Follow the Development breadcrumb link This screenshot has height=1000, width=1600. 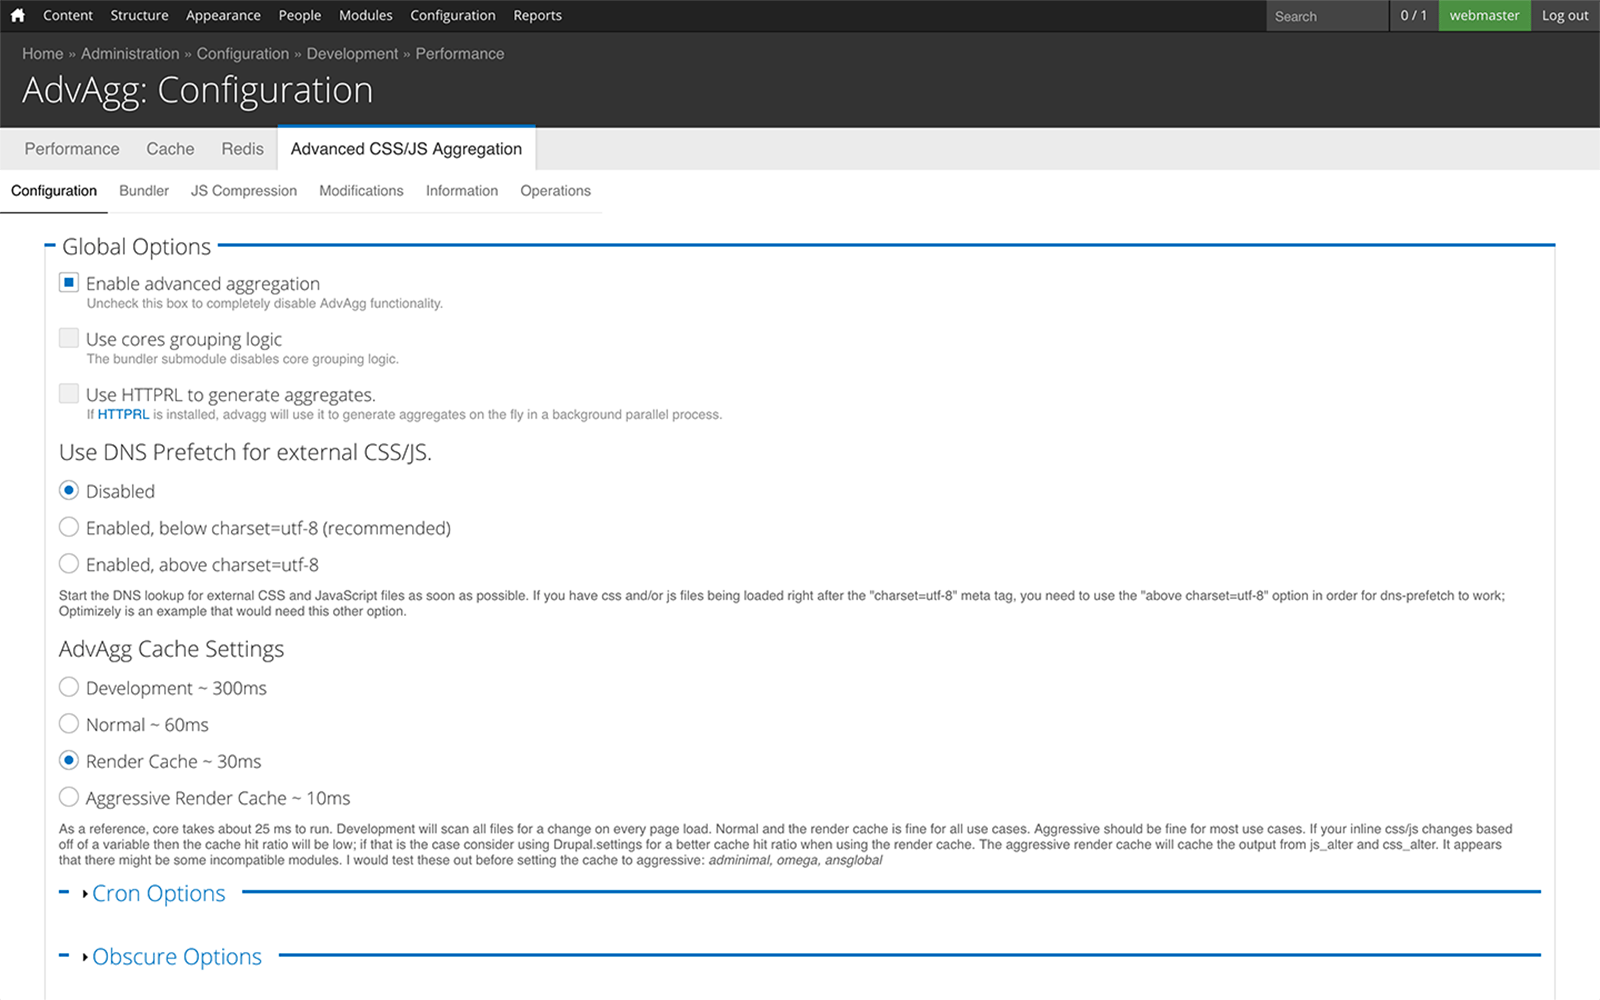[352, 54]
